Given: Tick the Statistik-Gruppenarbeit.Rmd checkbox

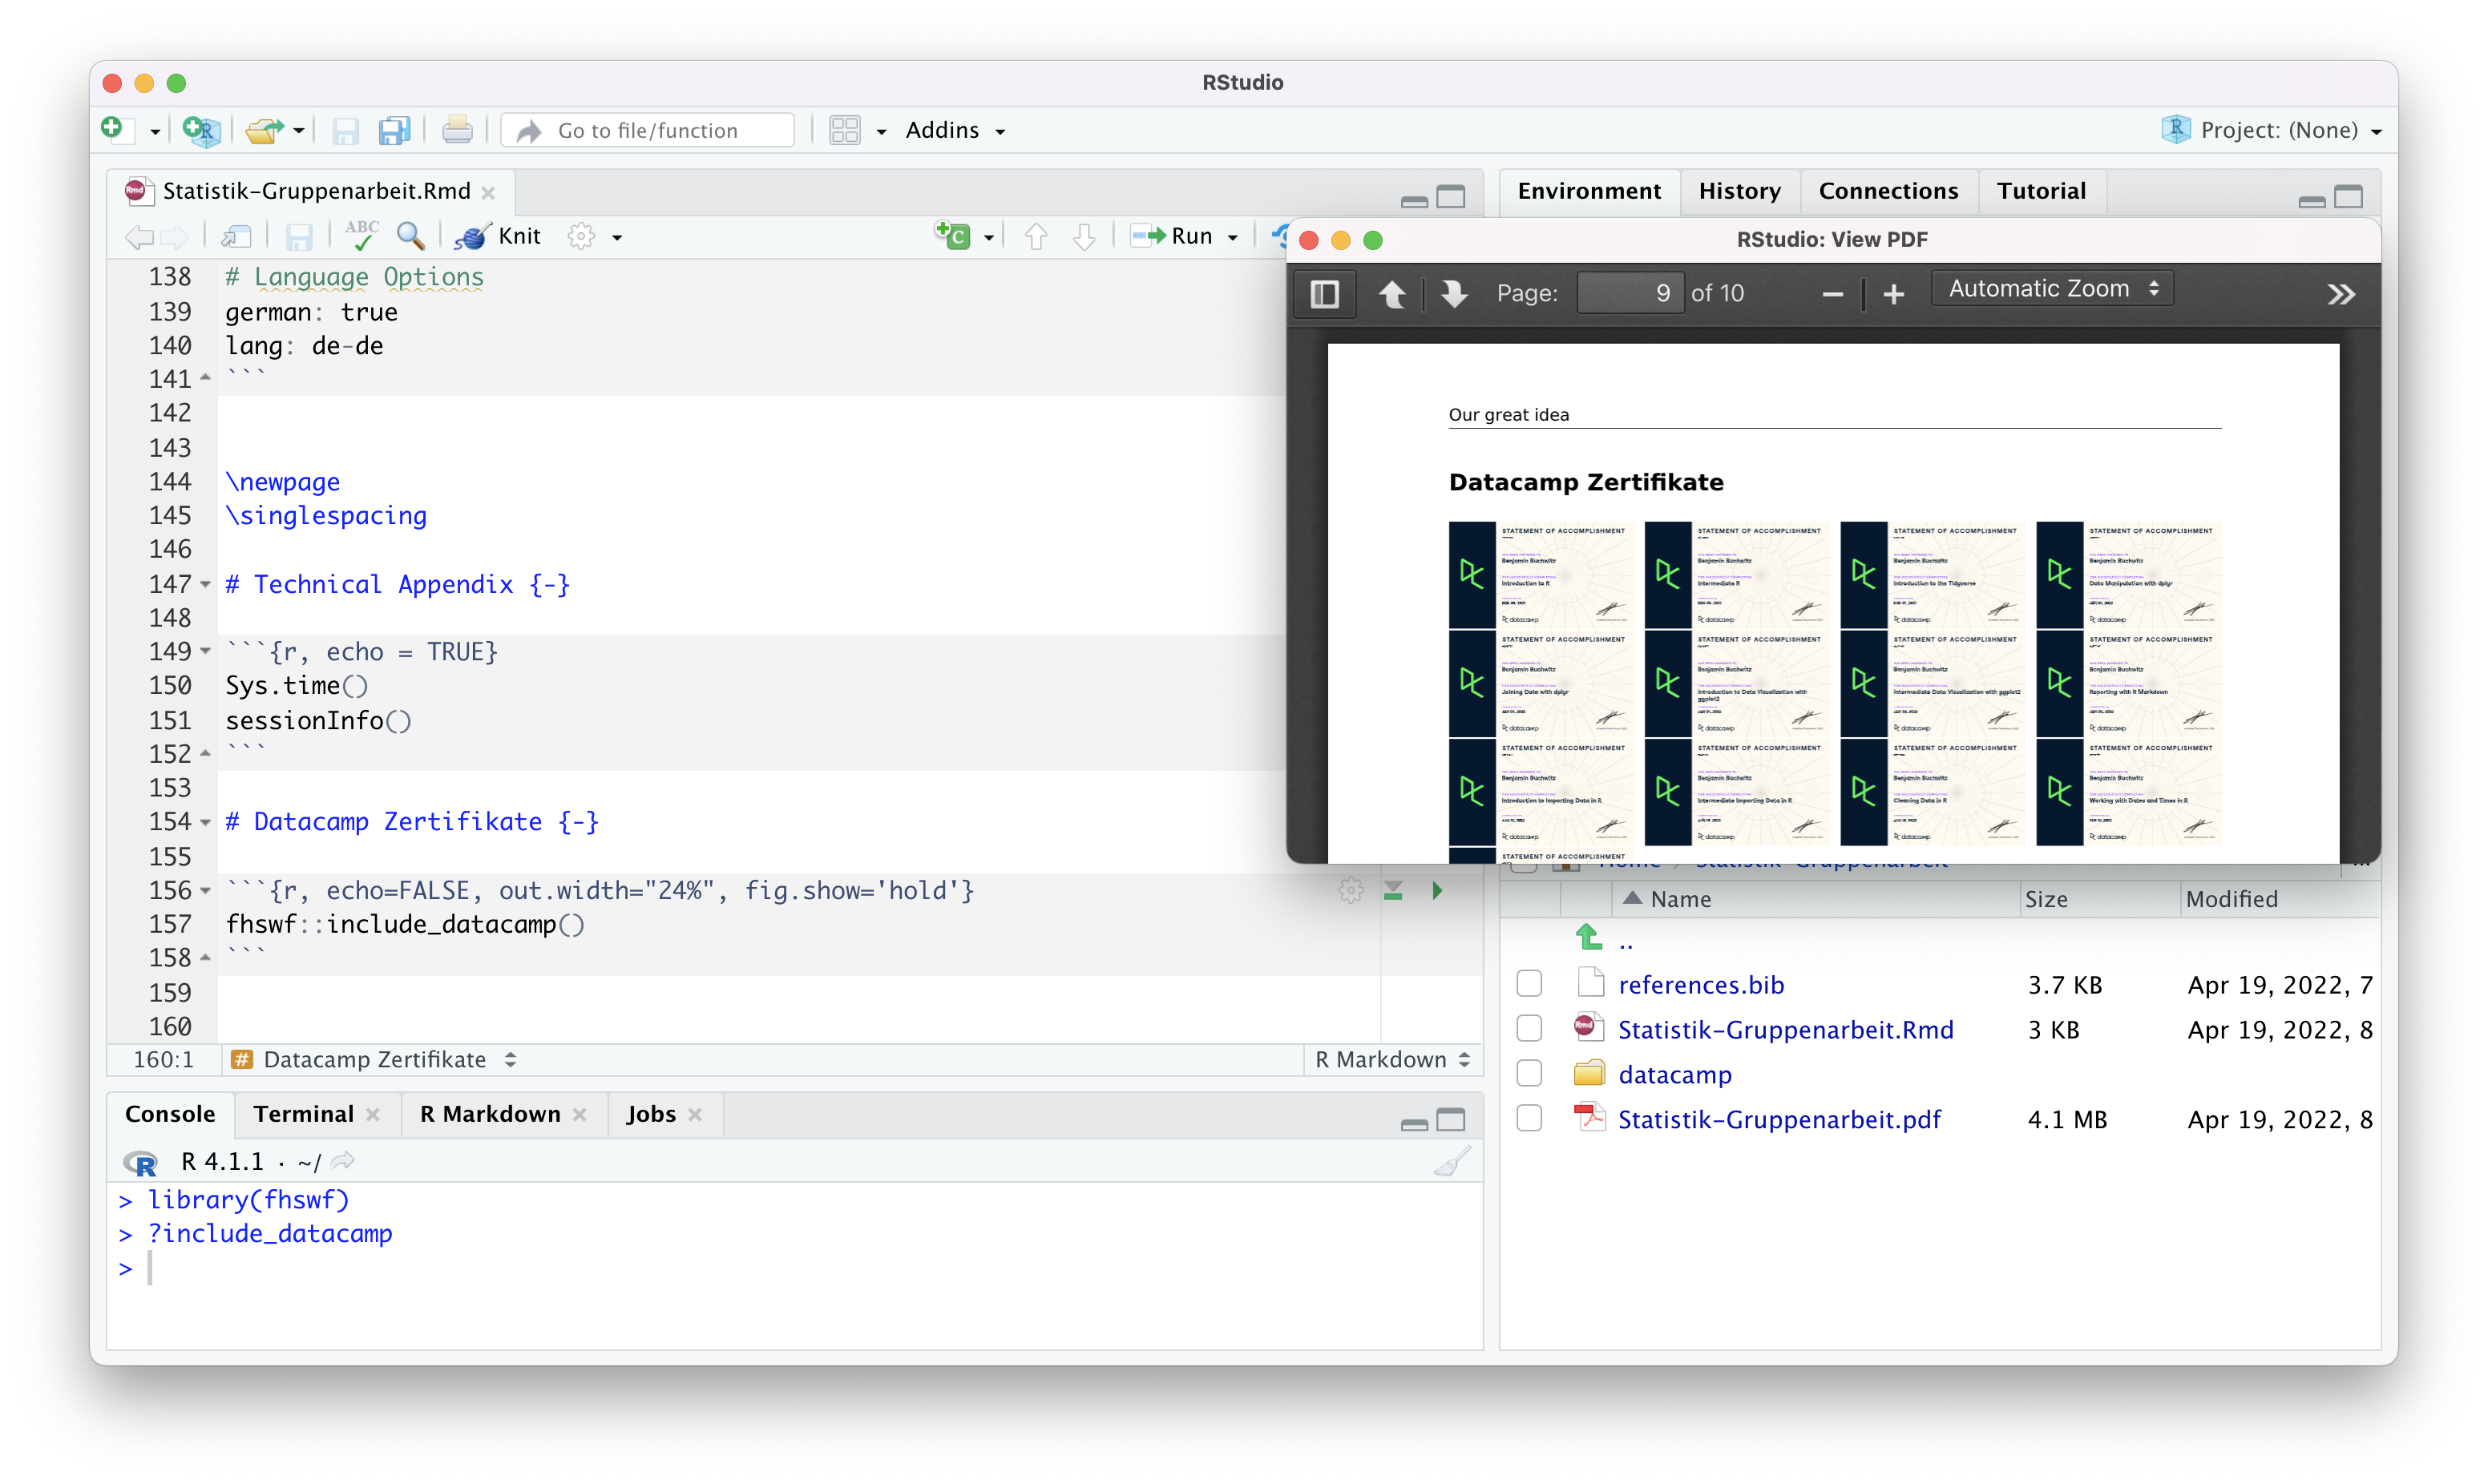Looking at the screenshot, I should [x=1528, y=1029].
